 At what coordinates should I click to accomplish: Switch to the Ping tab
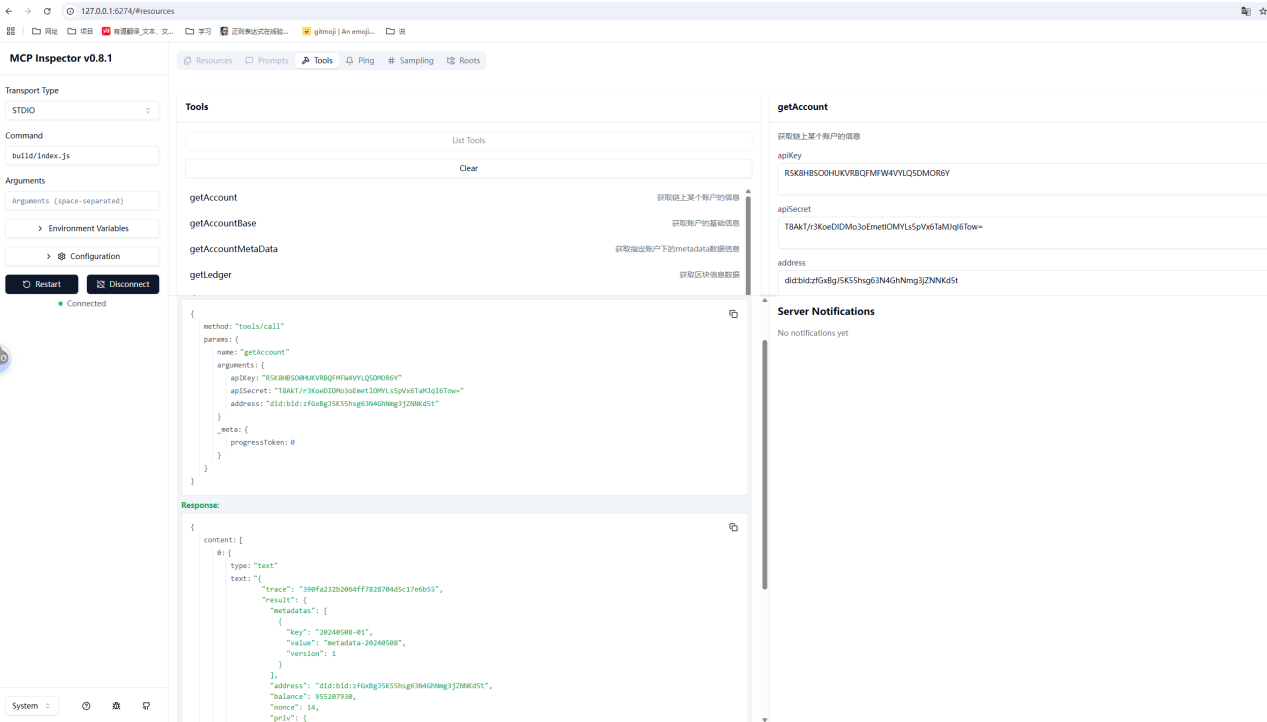tap(360, 61)
